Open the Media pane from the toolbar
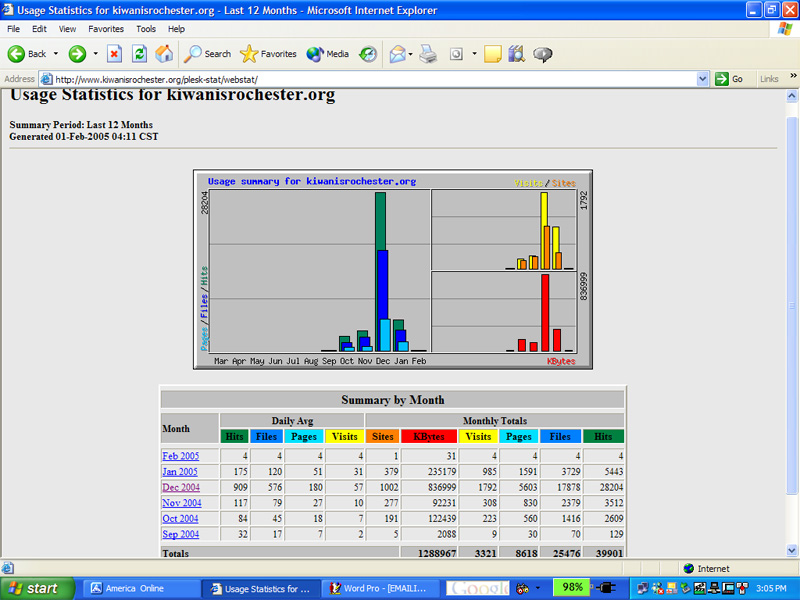The width and height of the screenshot is (800, 600). pos(328,54)
